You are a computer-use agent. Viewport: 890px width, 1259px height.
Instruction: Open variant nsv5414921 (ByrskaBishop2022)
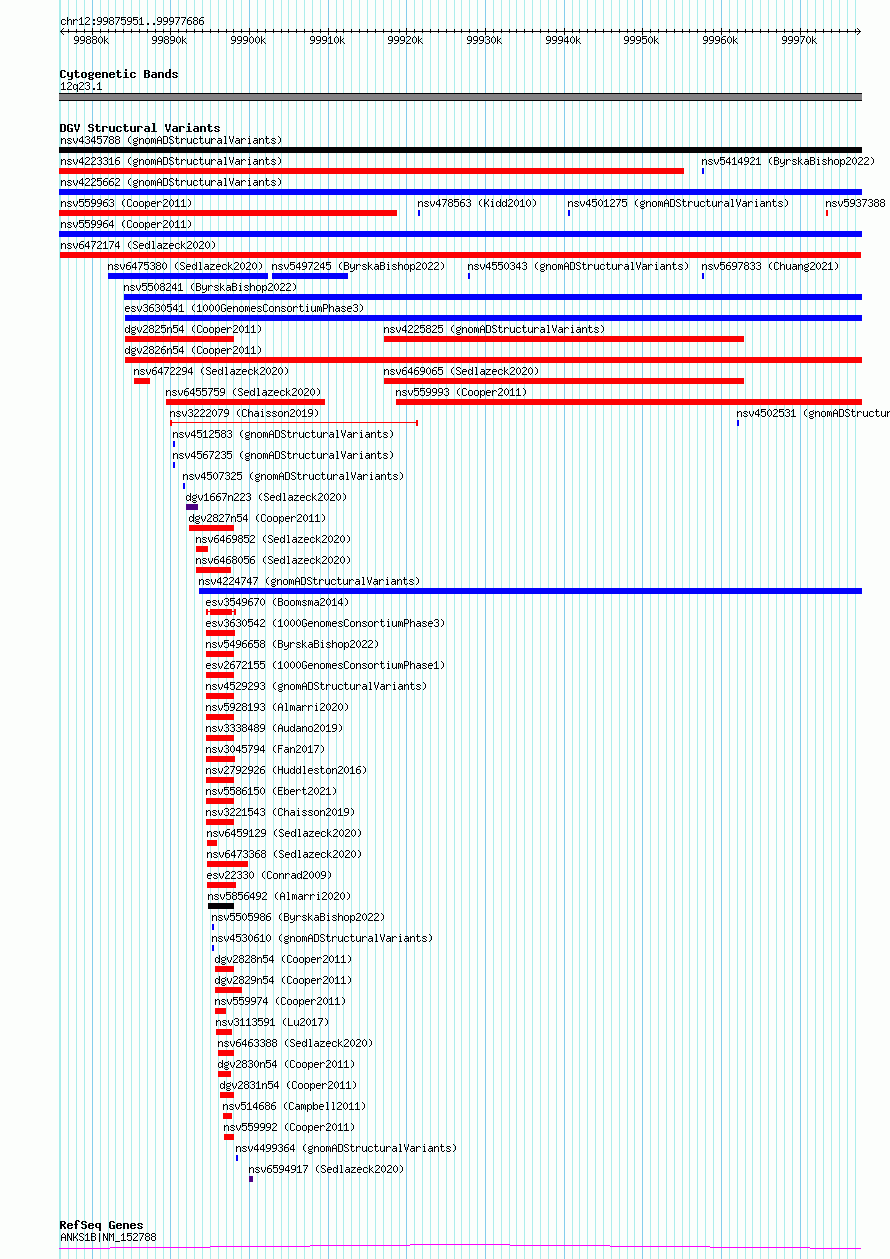(788, 161)
